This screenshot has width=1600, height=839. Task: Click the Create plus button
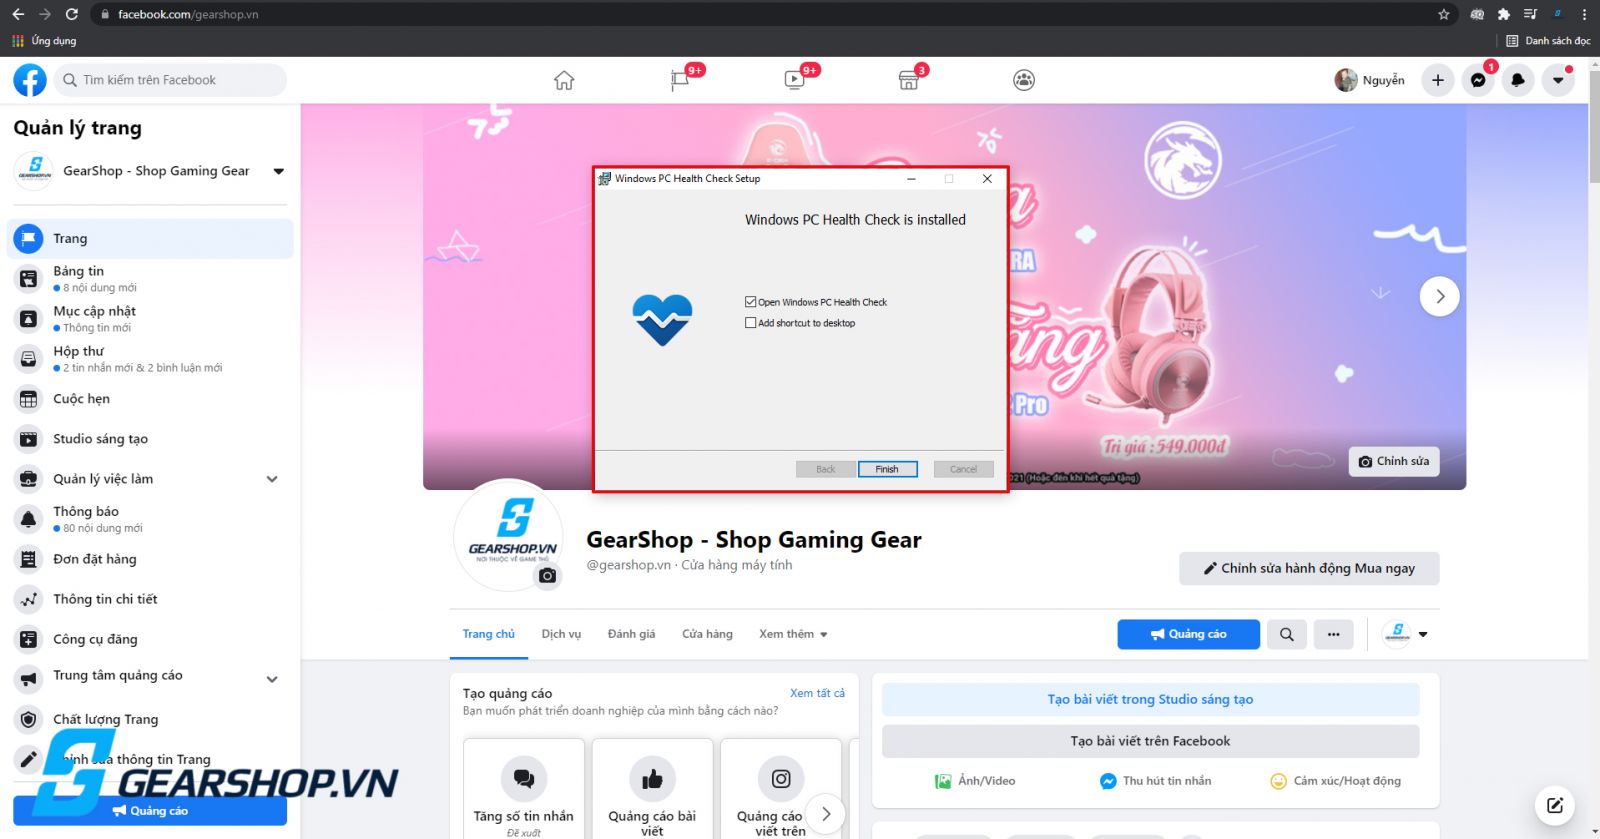point(1438,80)
